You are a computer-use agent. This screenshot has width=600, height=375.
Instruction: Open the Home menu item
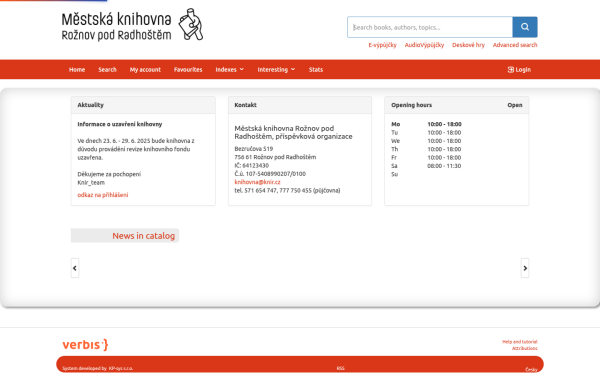pos(77,70)
